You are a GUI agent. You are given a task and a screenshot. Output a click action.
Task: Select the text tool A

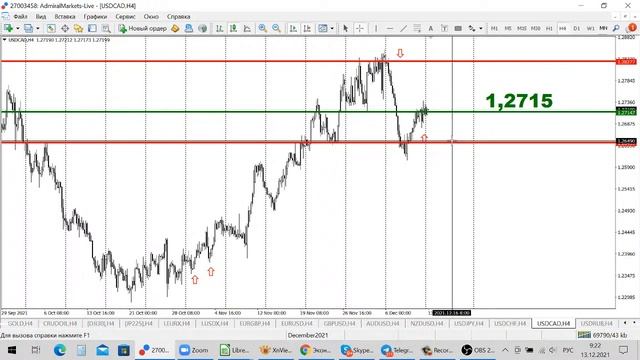[x=431, y=28]
